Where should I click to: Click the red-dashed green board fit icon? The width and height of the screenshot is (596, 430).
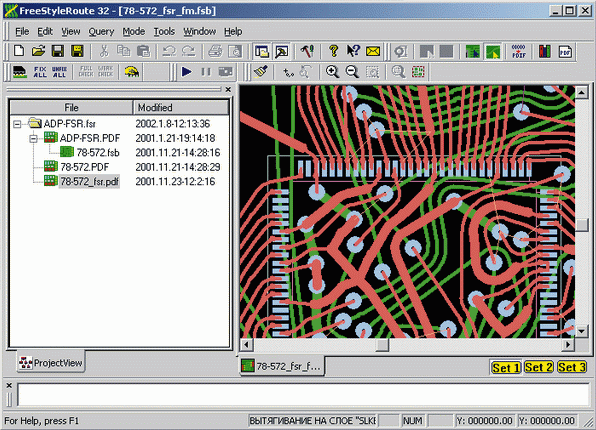418,72
